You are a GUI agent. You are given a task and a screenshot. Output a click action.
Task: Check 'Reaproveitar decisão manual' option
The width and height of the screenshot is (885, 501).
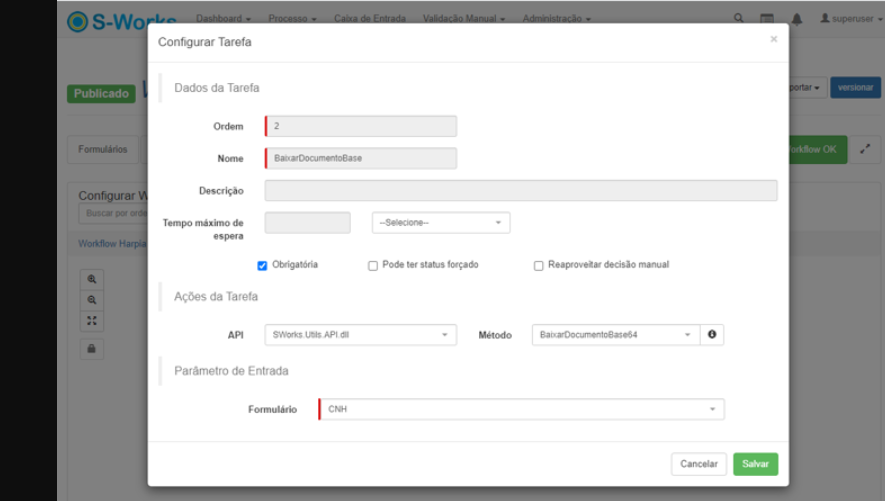click(x=539, y=266)
